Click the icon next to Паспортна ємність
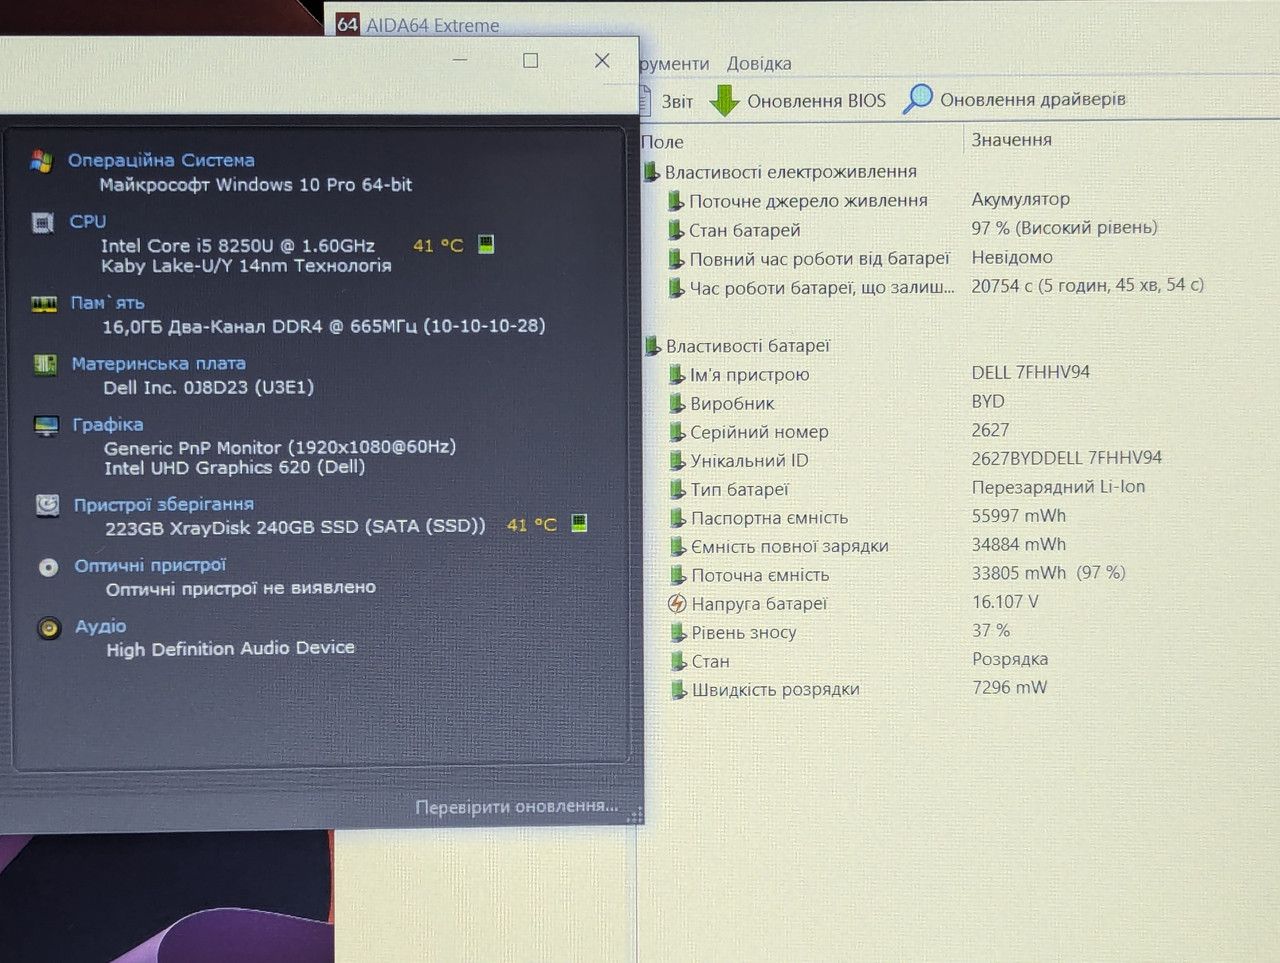The width and height of the screenshot is (1280, 963). click(678, 518)
